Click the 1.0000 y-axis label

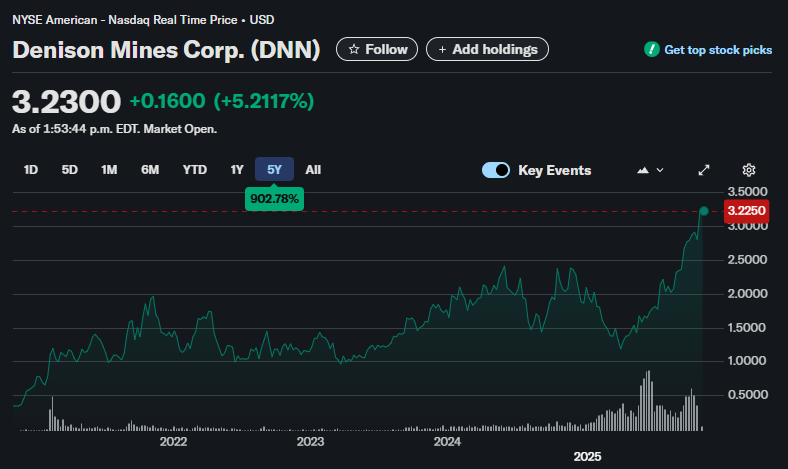pyautogui.click(x=748, y=361)
